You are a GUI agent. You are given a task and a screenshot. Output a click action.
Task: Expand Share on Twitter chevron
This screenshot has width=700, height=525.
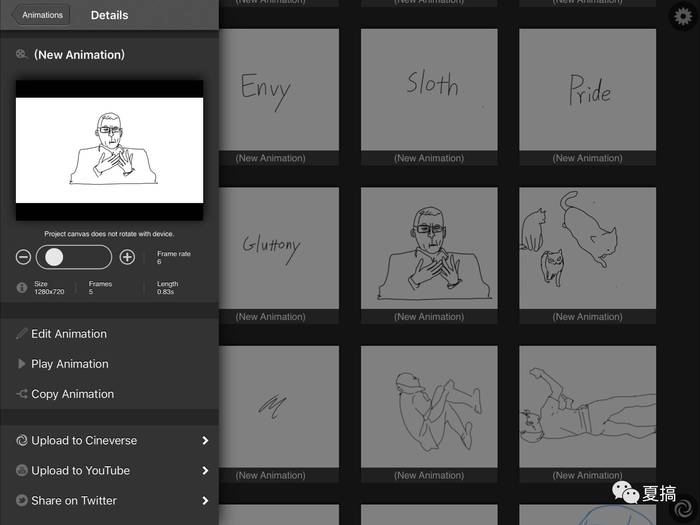[205, 500]
